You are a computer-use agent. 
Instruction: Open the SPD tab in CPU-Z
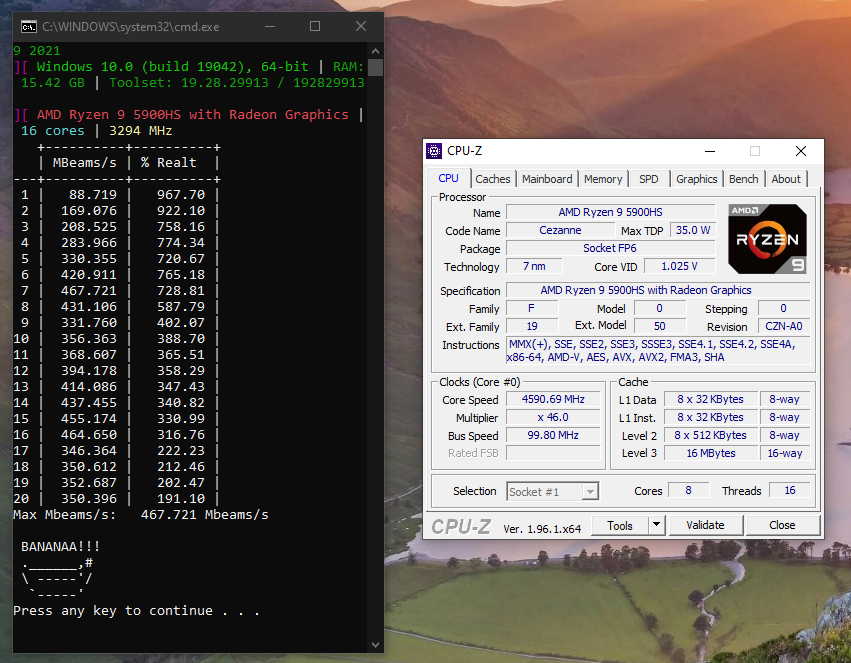pyautogui.click(x=648, y=179)
